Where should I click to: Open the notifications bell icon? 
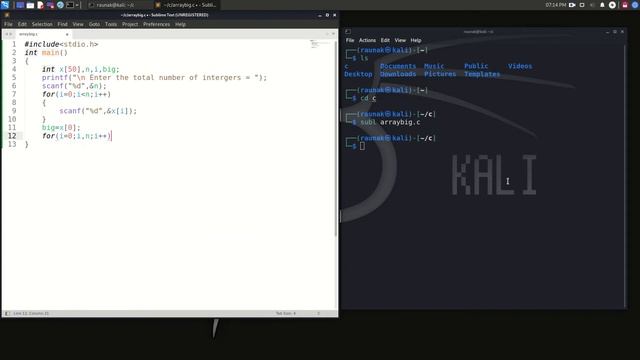(602, 5)
